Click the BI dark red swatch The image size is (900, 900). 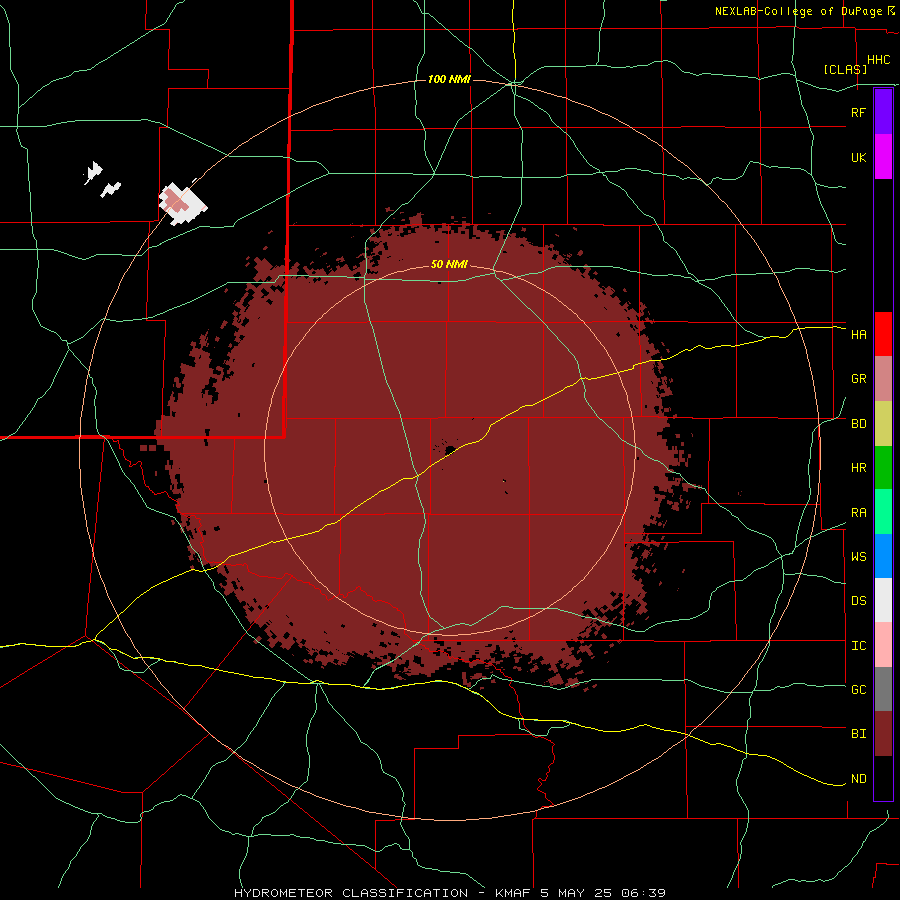coord(883,734)
